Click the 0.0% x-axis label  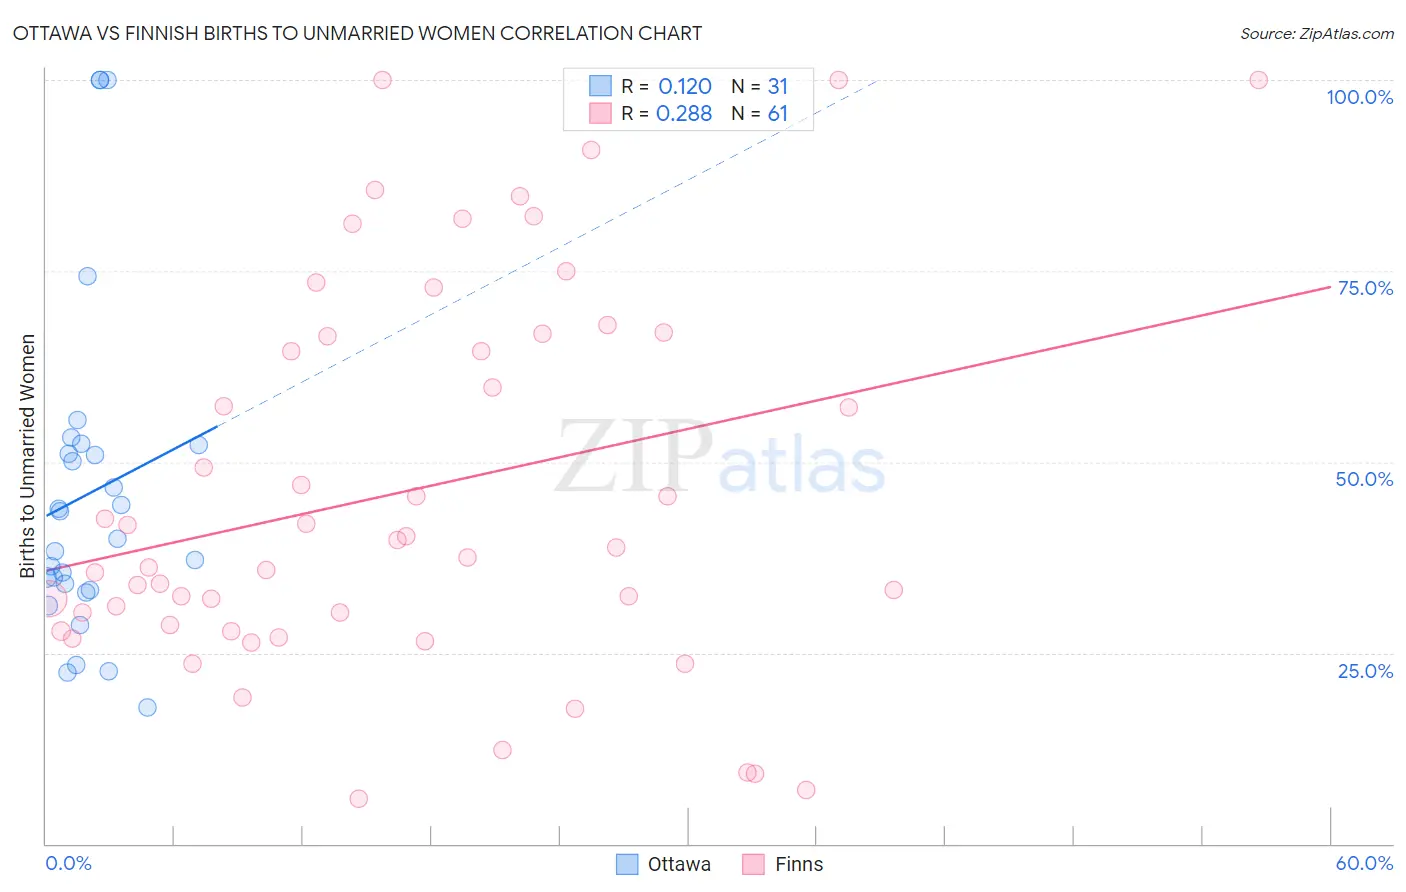68,863
